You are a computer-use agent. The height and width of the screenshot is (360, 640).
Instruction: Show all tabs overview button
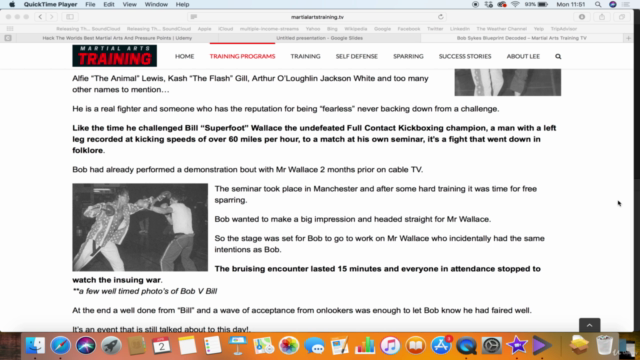622,17
